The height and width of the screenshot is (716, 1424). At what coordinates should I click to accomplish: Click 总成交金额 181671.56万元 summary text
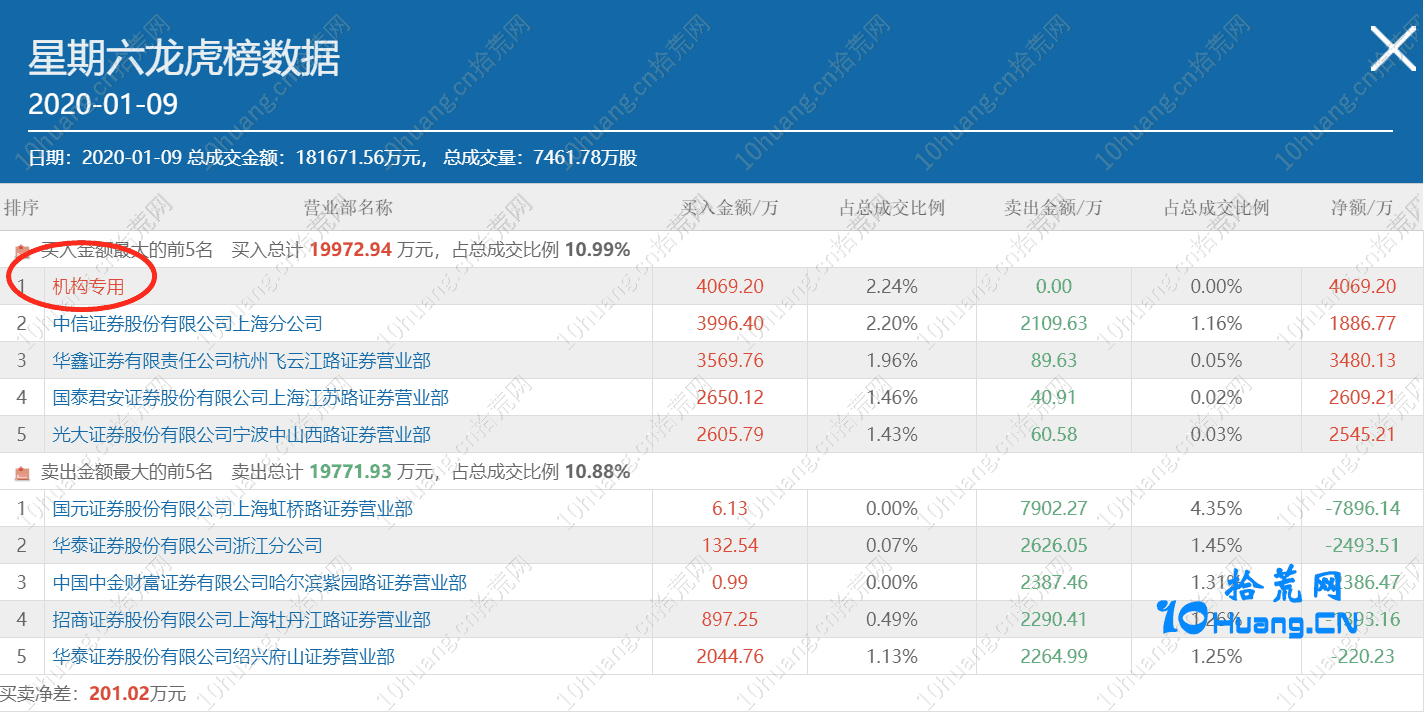pos(308,158)
